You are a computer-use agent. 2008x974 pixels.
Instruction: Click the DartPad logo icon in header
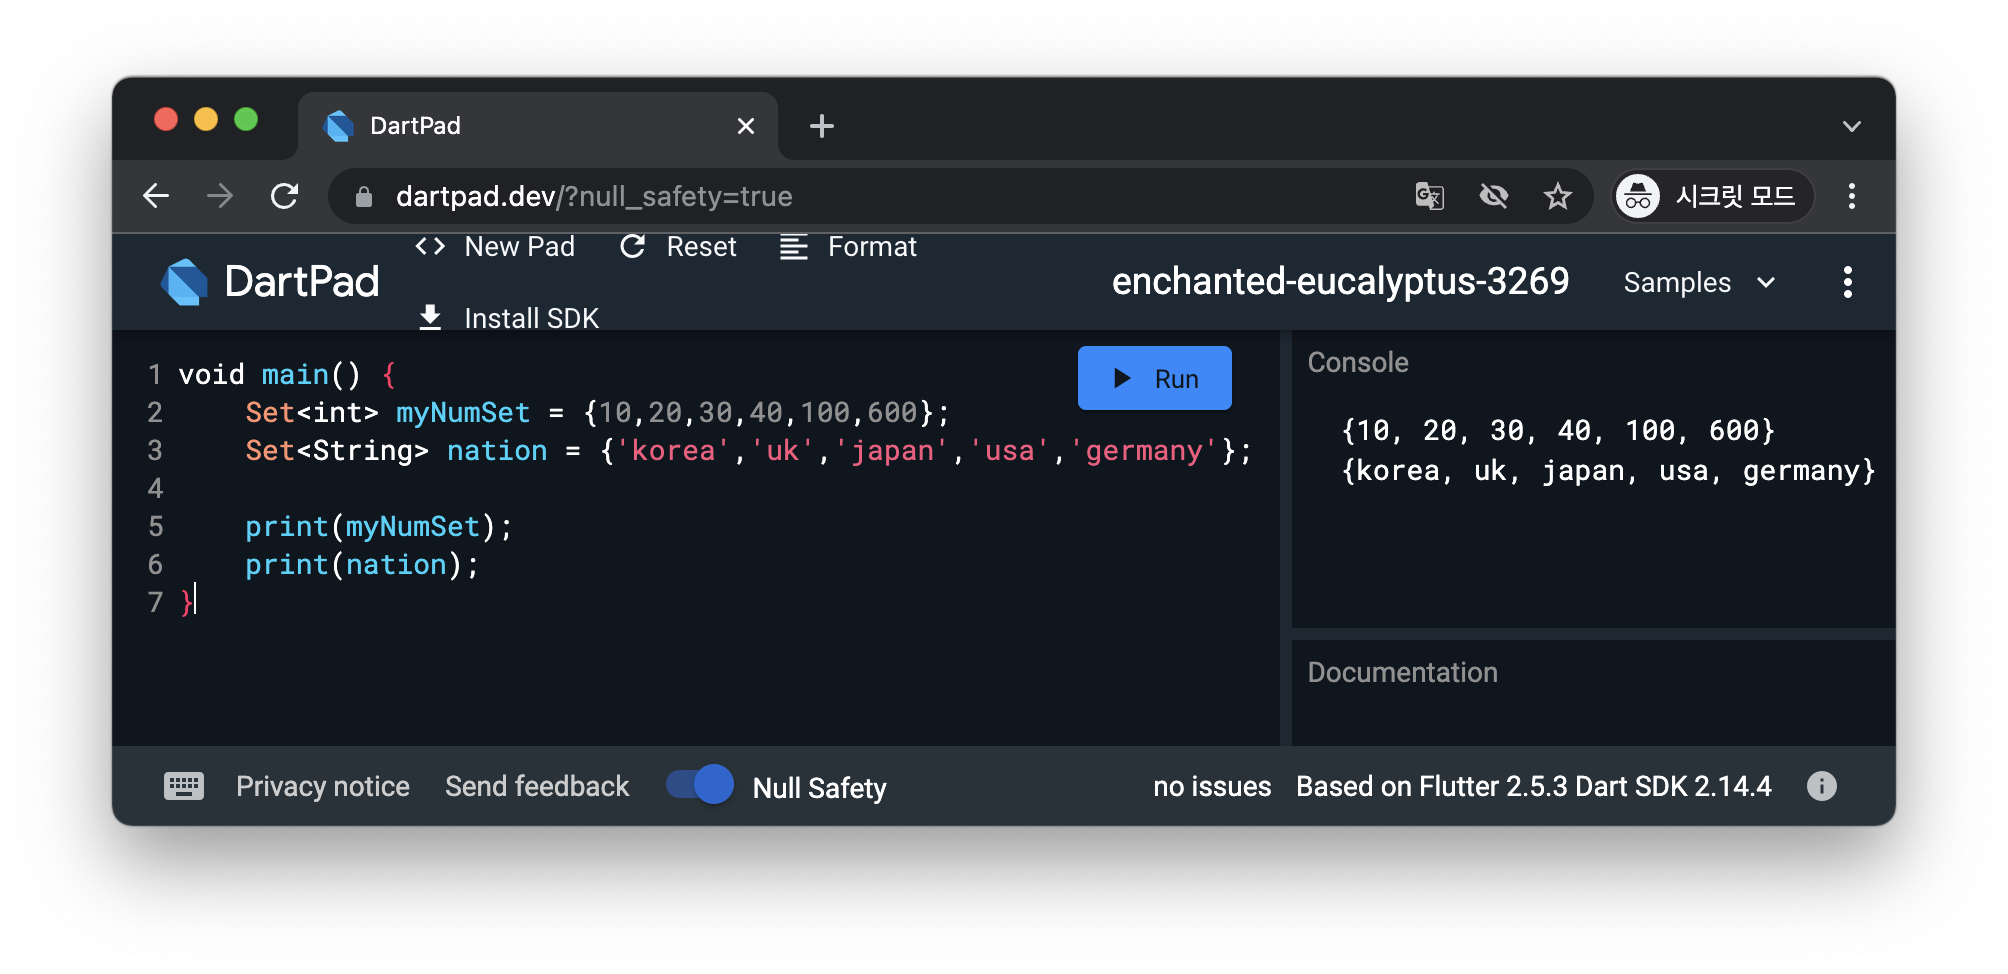(185, 282)
